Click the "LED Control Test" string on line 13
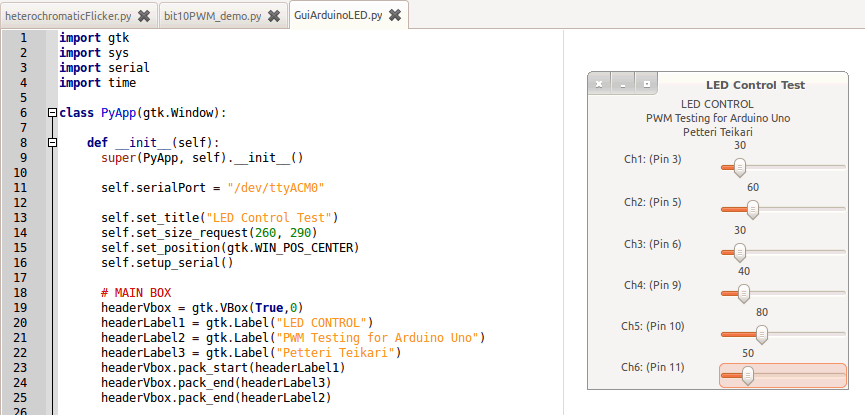865x415 pixels. pos(269,217)
